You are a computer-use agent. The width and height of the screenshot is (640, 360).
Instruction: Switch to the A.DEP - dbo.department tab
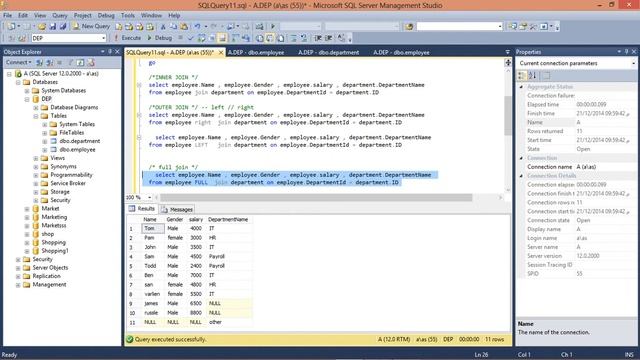pyautogui.click(x=329, y=52)
